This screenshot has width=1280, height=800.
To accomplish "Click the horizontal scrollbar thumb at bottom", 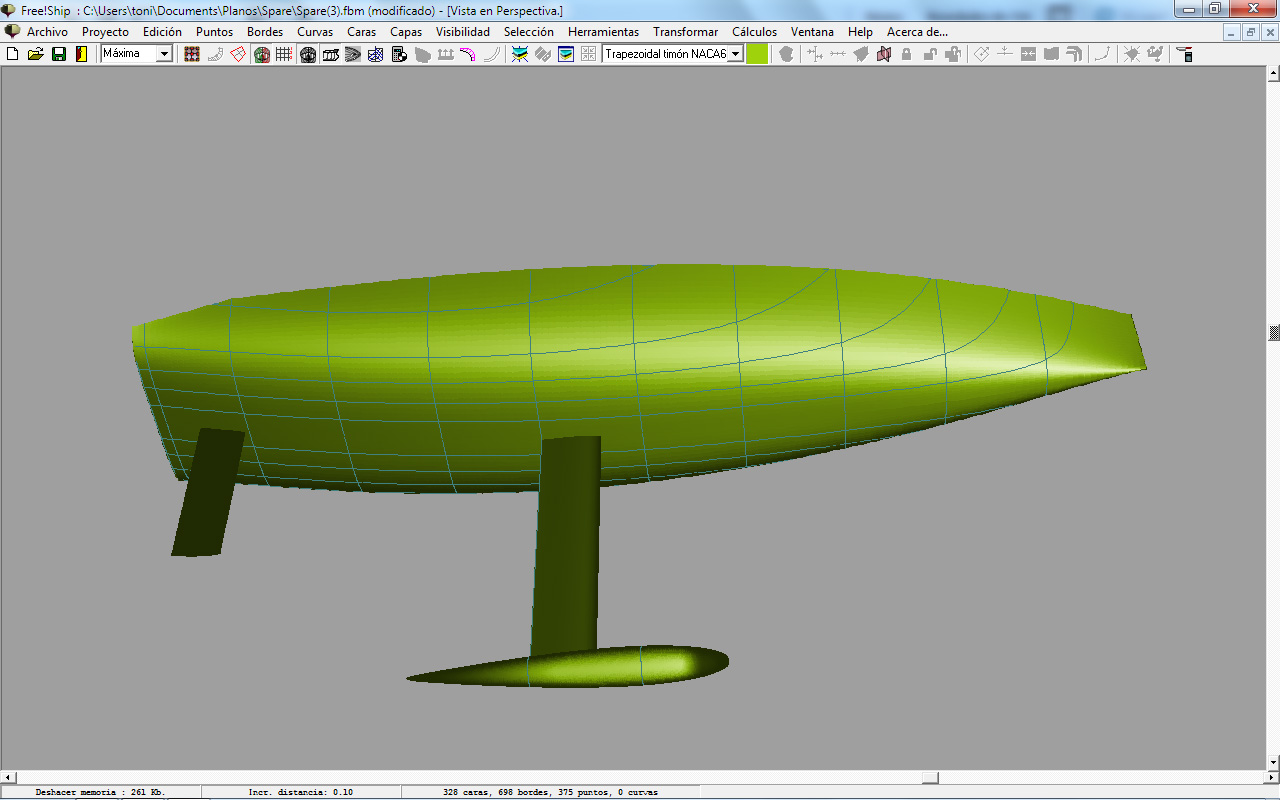I will 930,777.
